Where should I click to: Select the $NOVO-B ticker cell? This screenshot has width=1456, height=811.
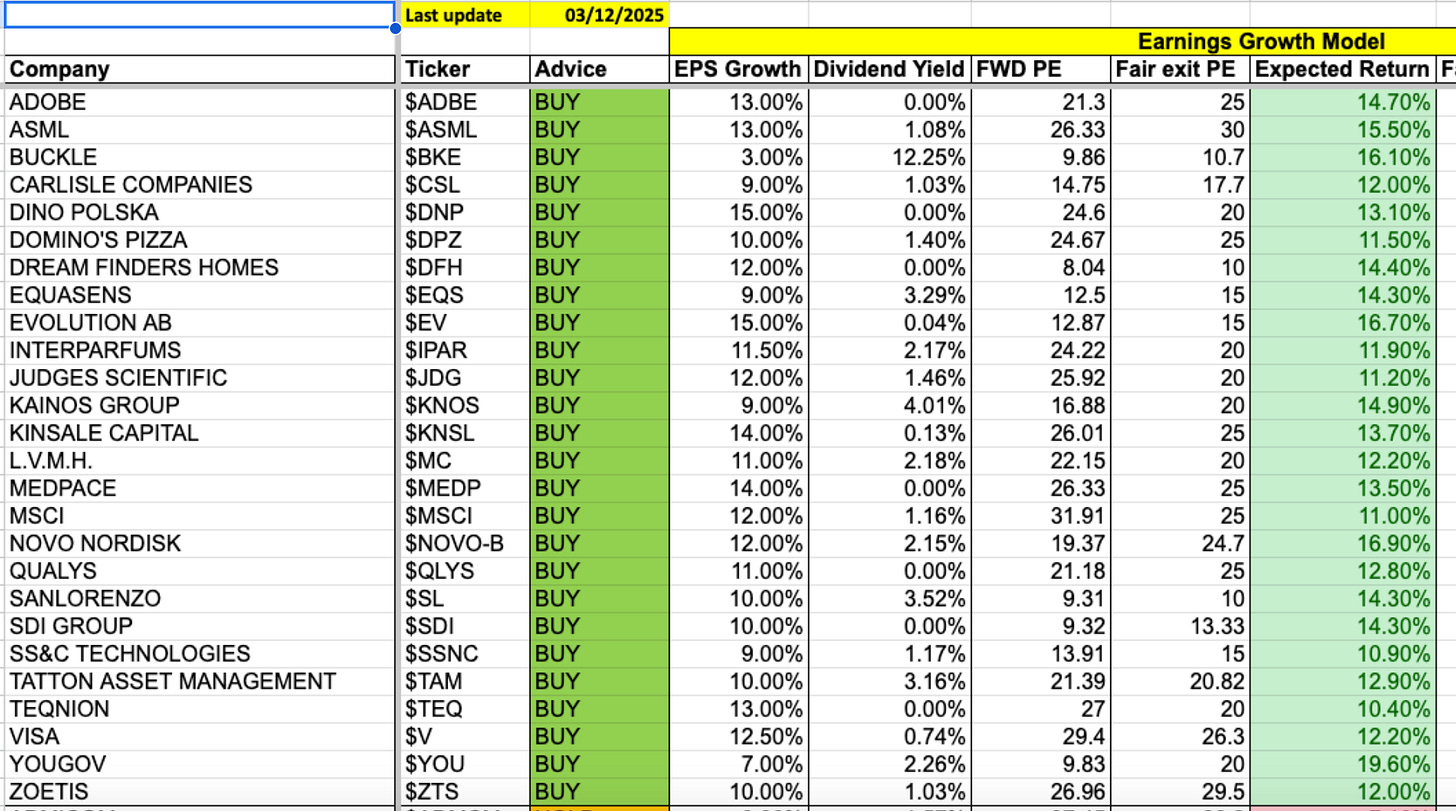[x=465, y=543]
